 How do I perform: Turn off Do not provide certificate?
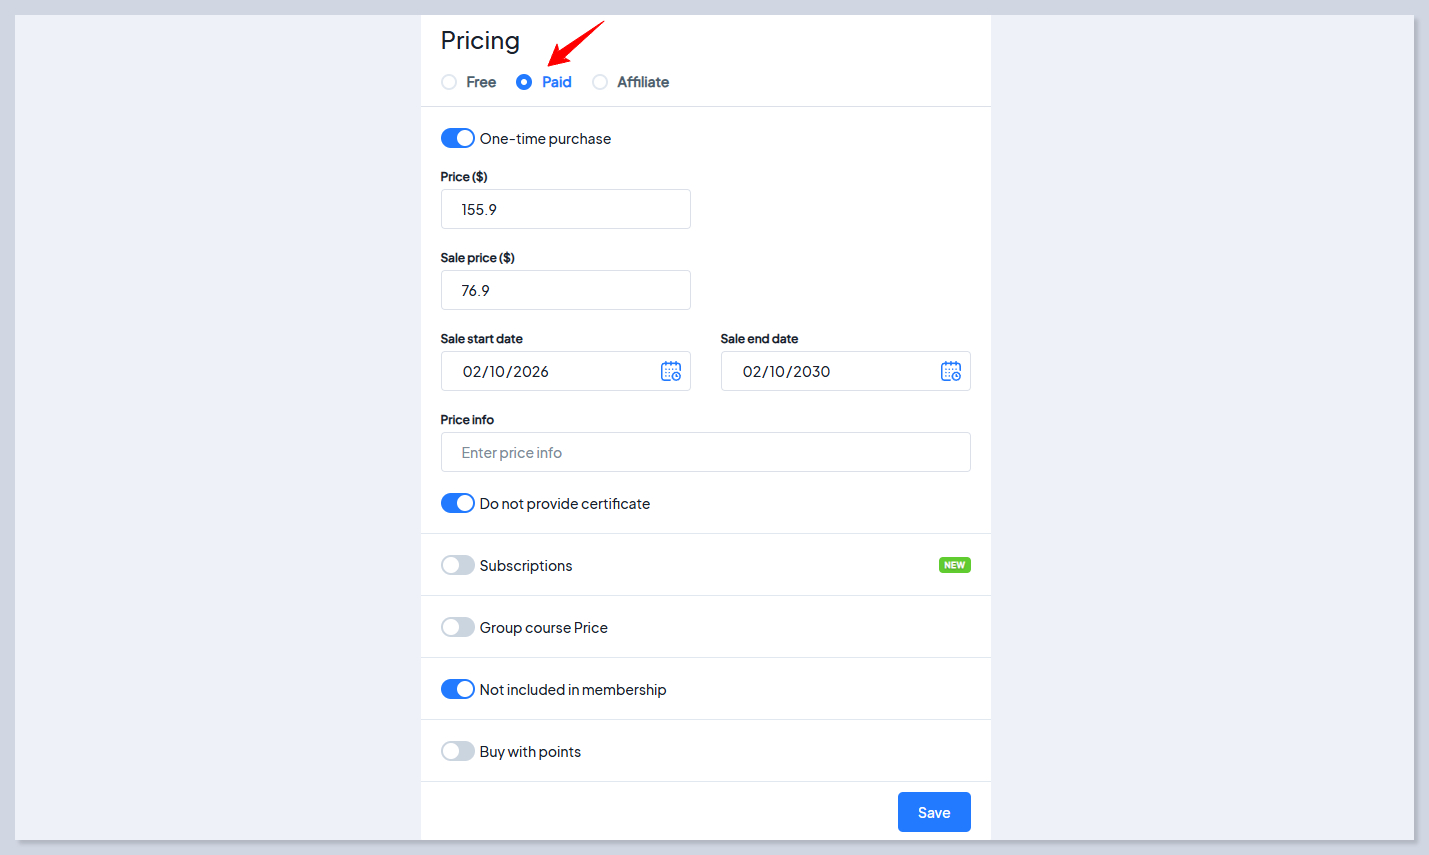458,503
